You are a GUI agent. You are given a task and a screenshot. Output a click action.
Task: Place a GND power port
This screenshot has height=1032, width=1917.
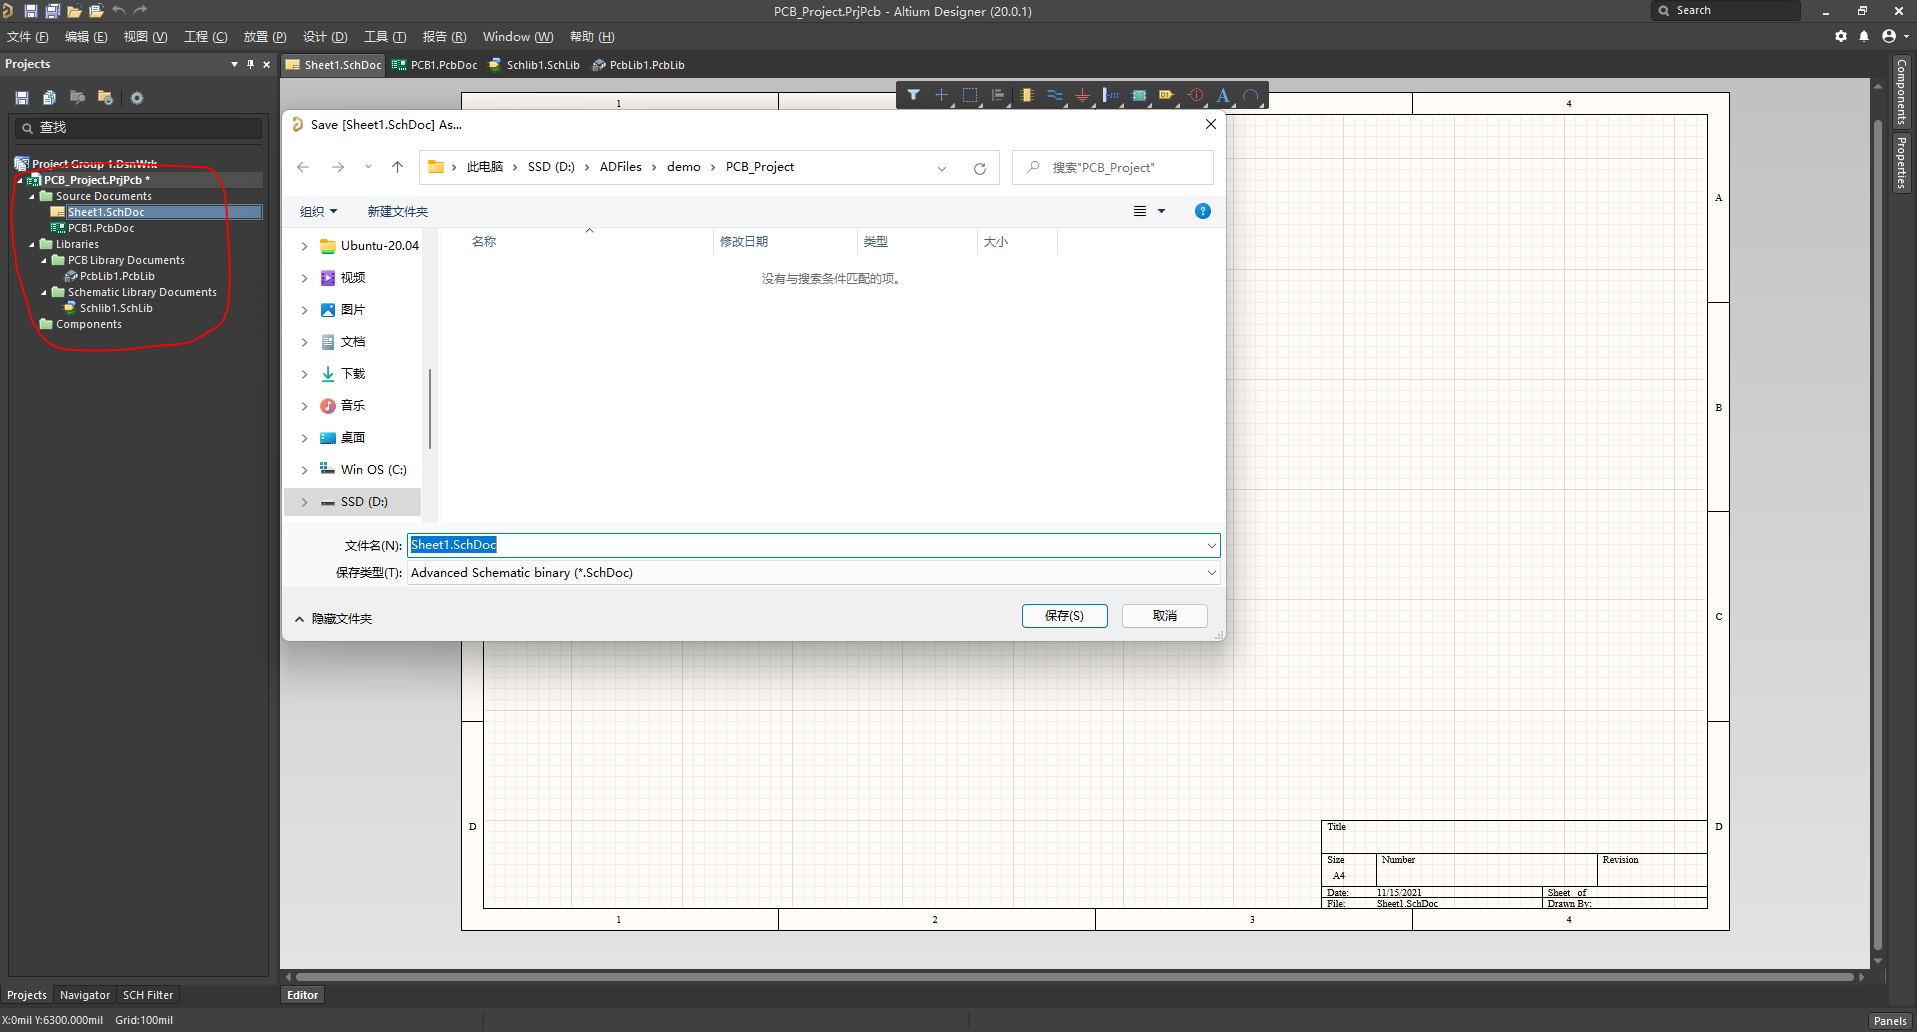[1083, 95]
